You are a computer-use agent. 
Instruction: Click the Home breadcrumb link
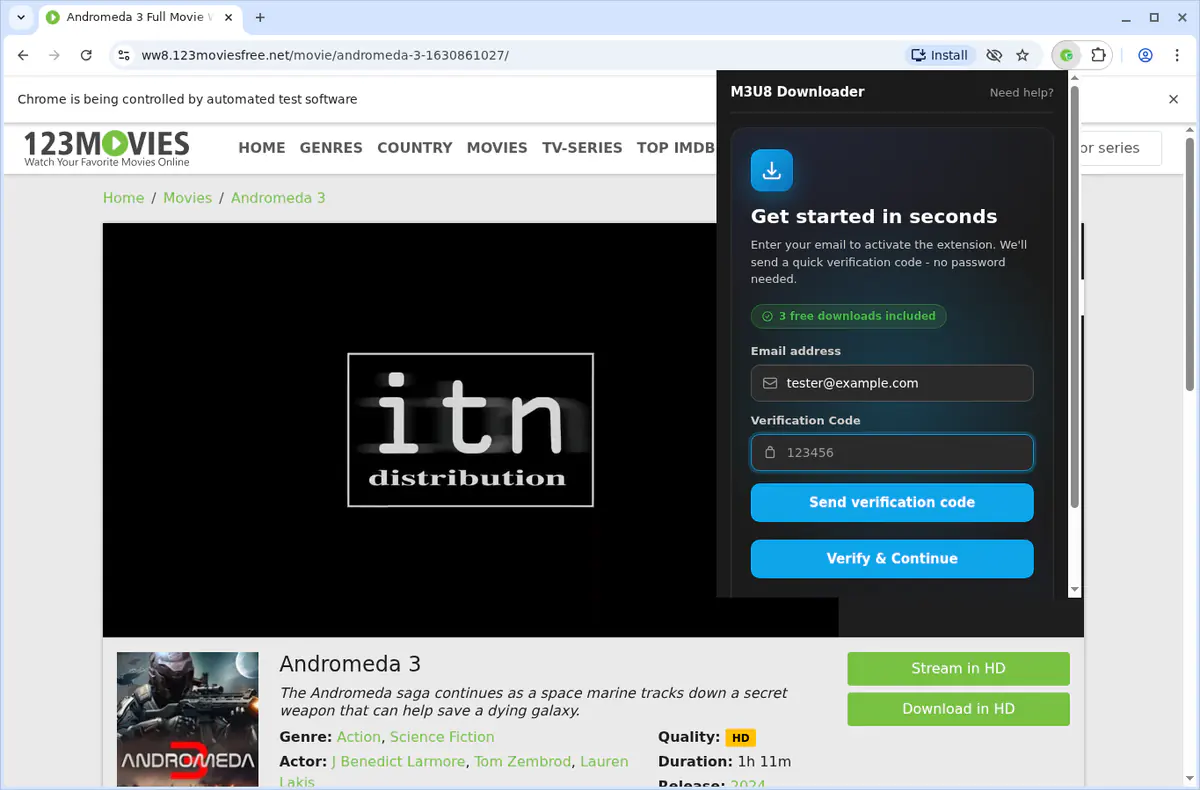coord(123,198)
